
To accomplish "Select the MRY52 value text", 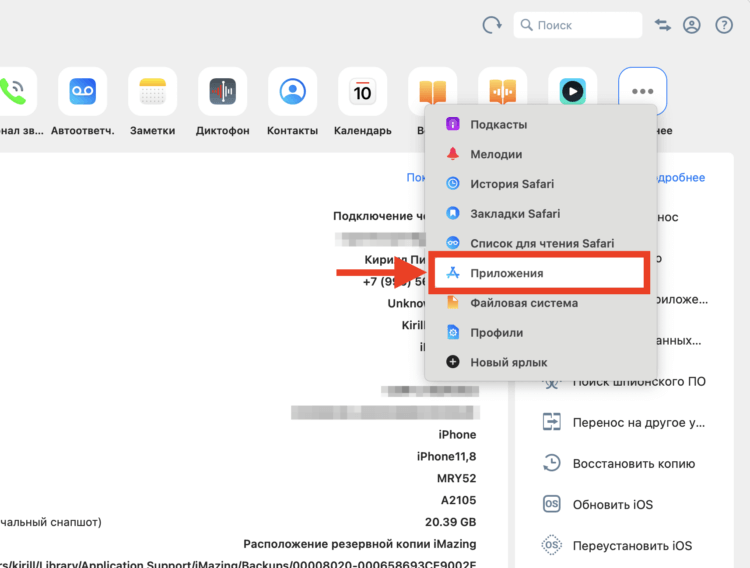I will (456, 479).
